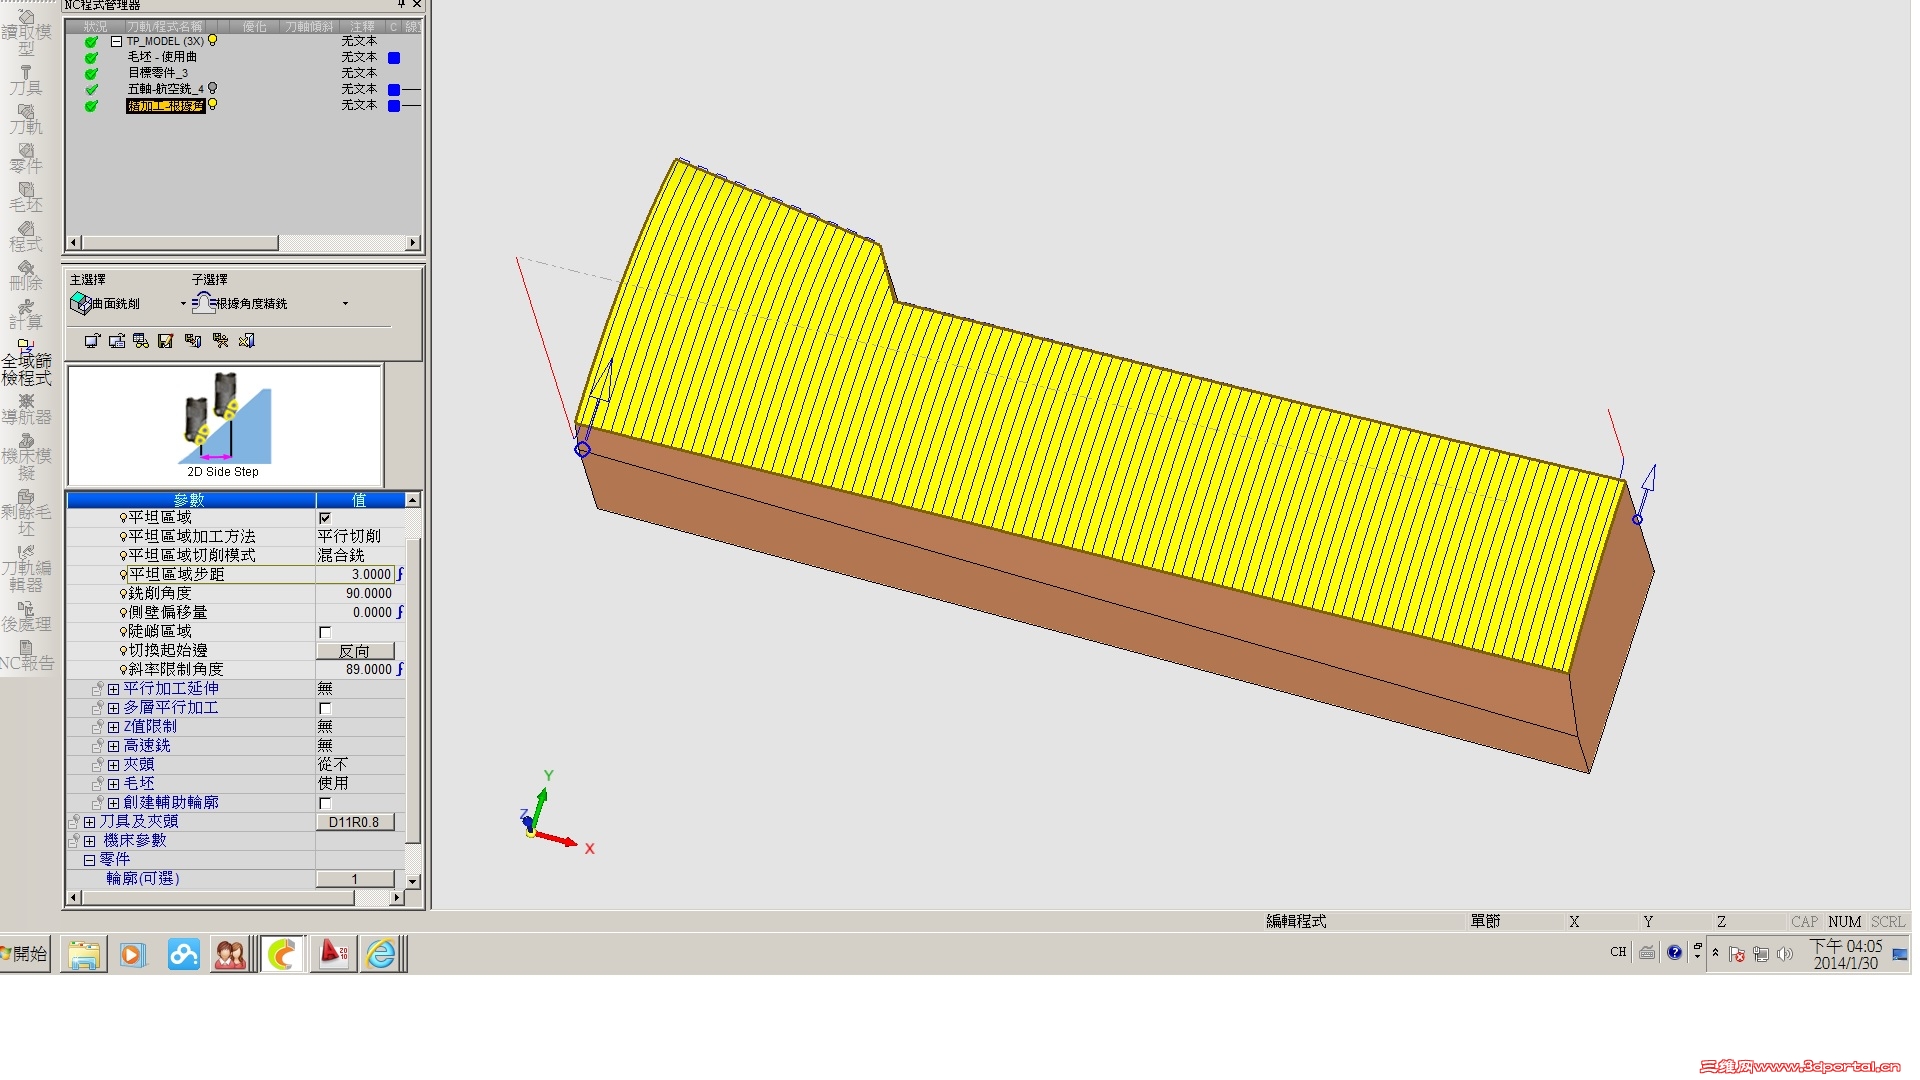Click the save-and-edit floppy icon in procedure toolbar
Viewport: 1920px width, 1080px height.
coord(166,341)
